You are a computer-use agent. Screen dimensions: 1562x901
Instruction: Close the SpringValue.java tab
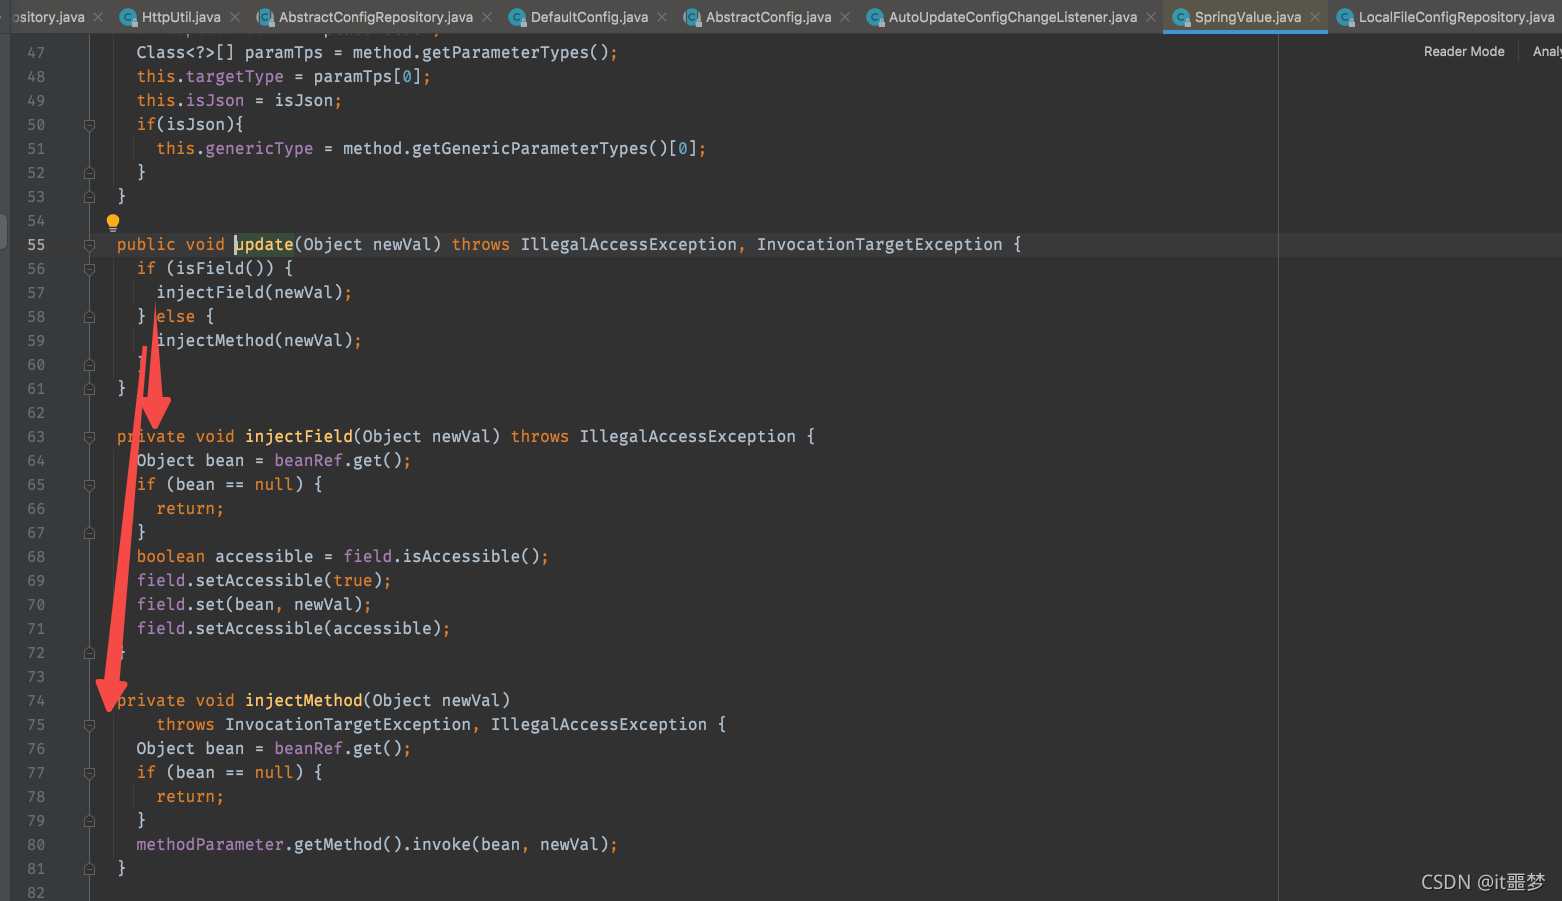click(1315, 17)
